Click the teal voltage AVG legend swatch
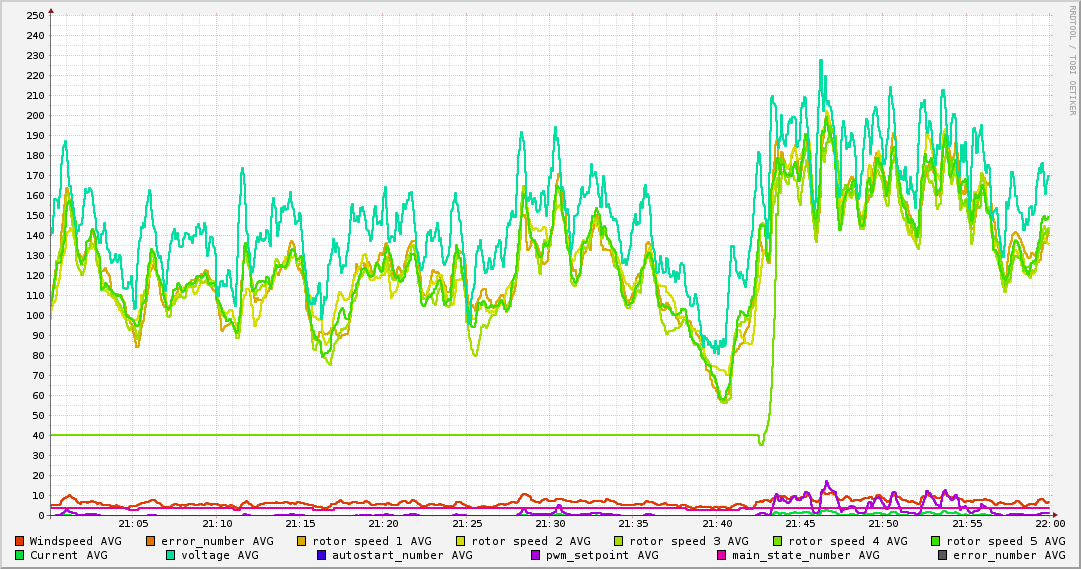1081x569 pixels. 171,555
